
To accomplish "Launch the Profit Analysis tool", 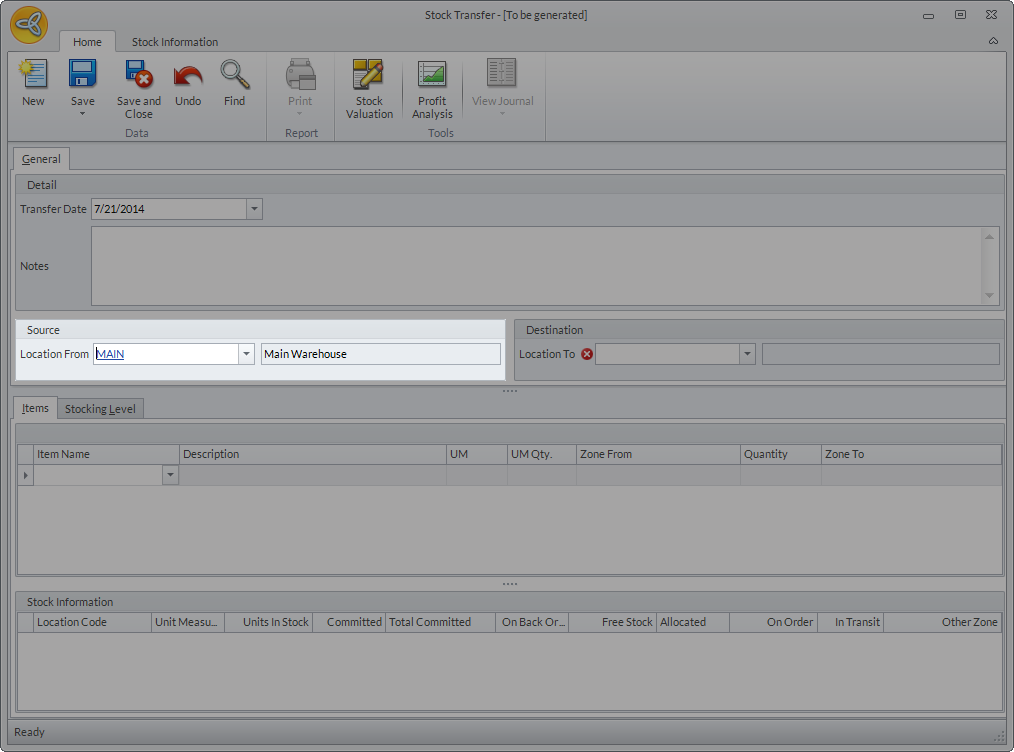I will click(432, 76).
